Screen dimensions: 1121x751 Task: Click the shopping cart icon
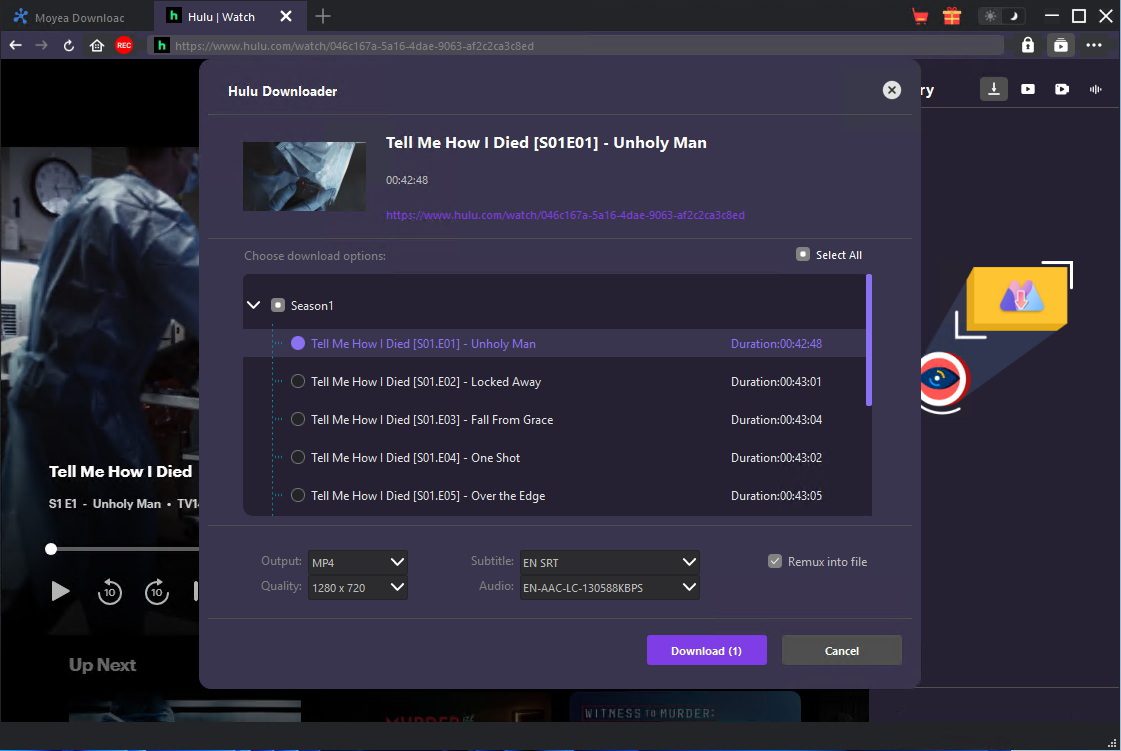tap(920, 16)
